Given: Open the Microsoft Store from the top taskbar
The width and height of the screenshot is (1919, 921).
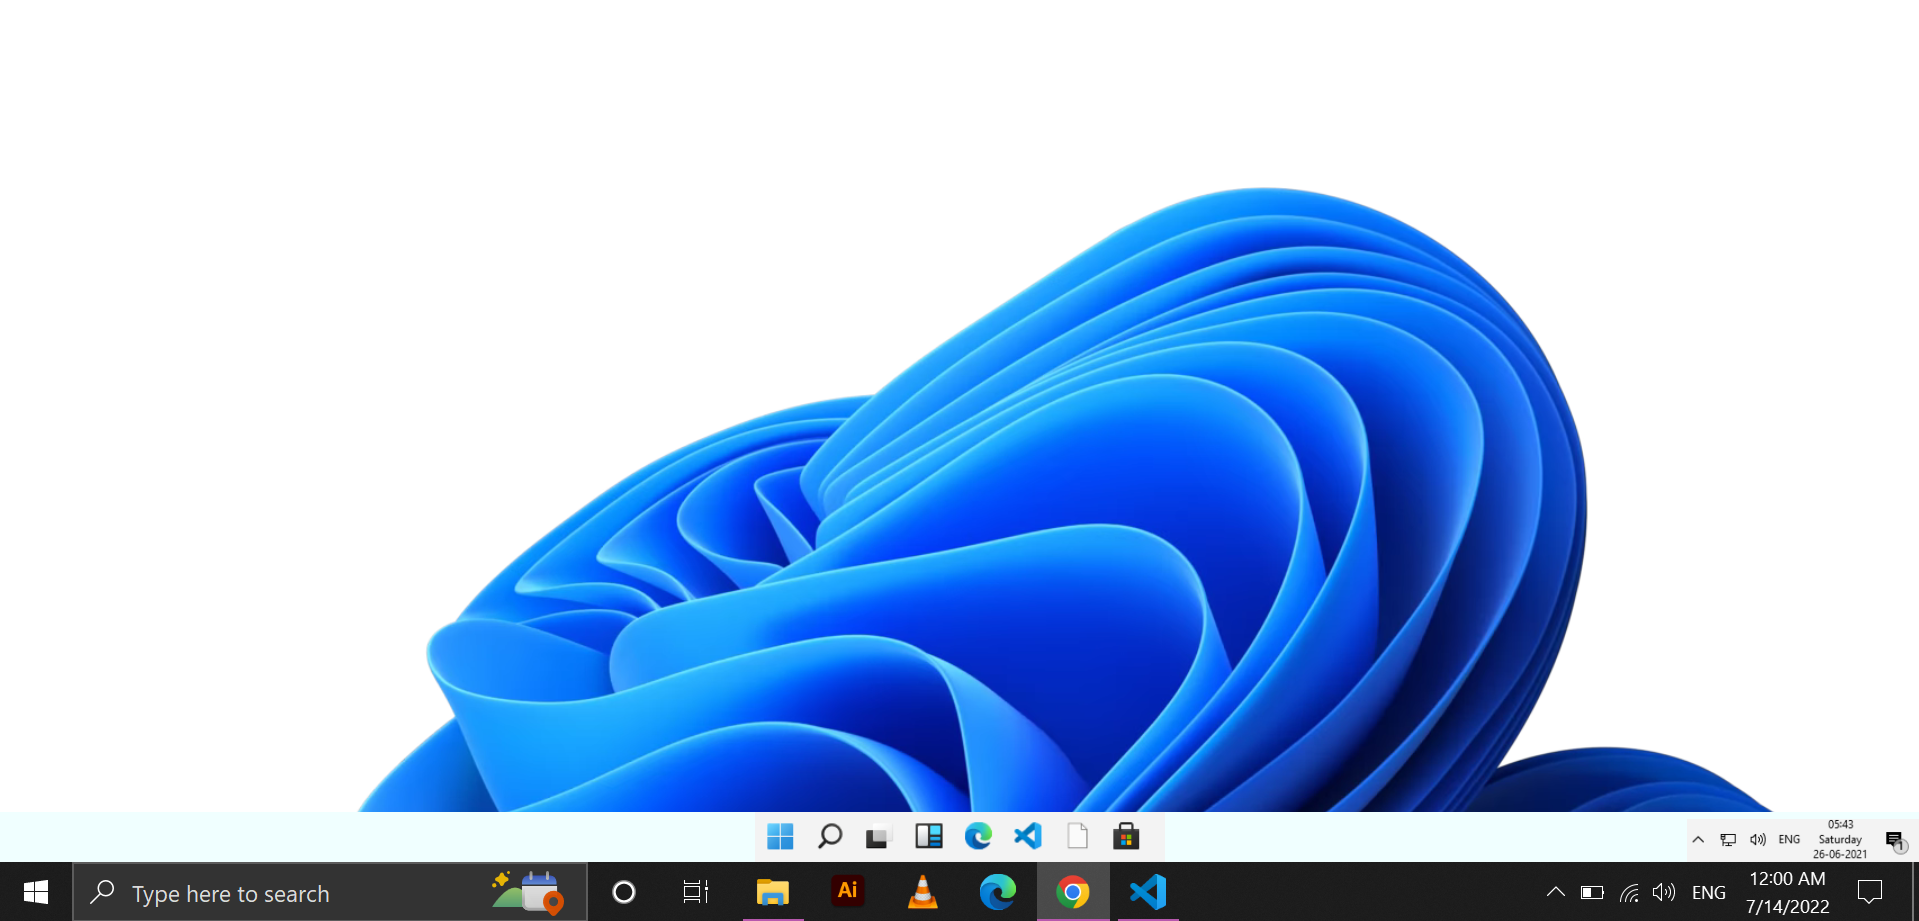Looking at the screenshot, I should [x=1127, y=836].
